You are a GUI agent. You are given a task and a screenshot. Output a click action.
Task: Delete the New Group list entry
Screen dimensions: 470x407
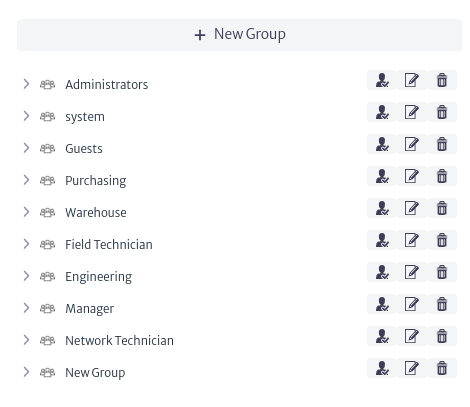coord(442,368)
